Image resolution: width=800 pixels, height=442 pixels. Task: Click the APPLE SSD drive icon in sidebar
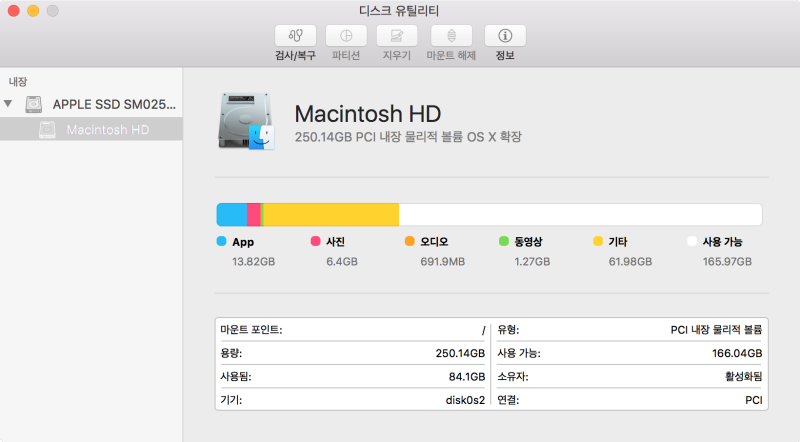click(35, 104)
